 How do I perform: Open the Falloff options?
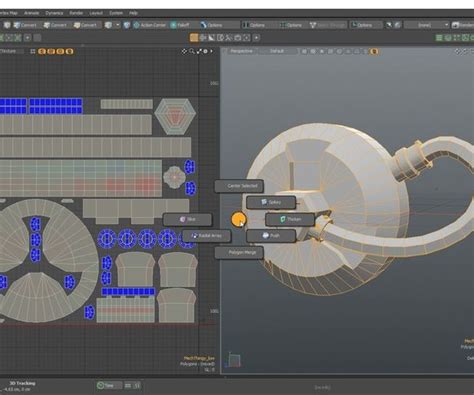coord(180,25)
